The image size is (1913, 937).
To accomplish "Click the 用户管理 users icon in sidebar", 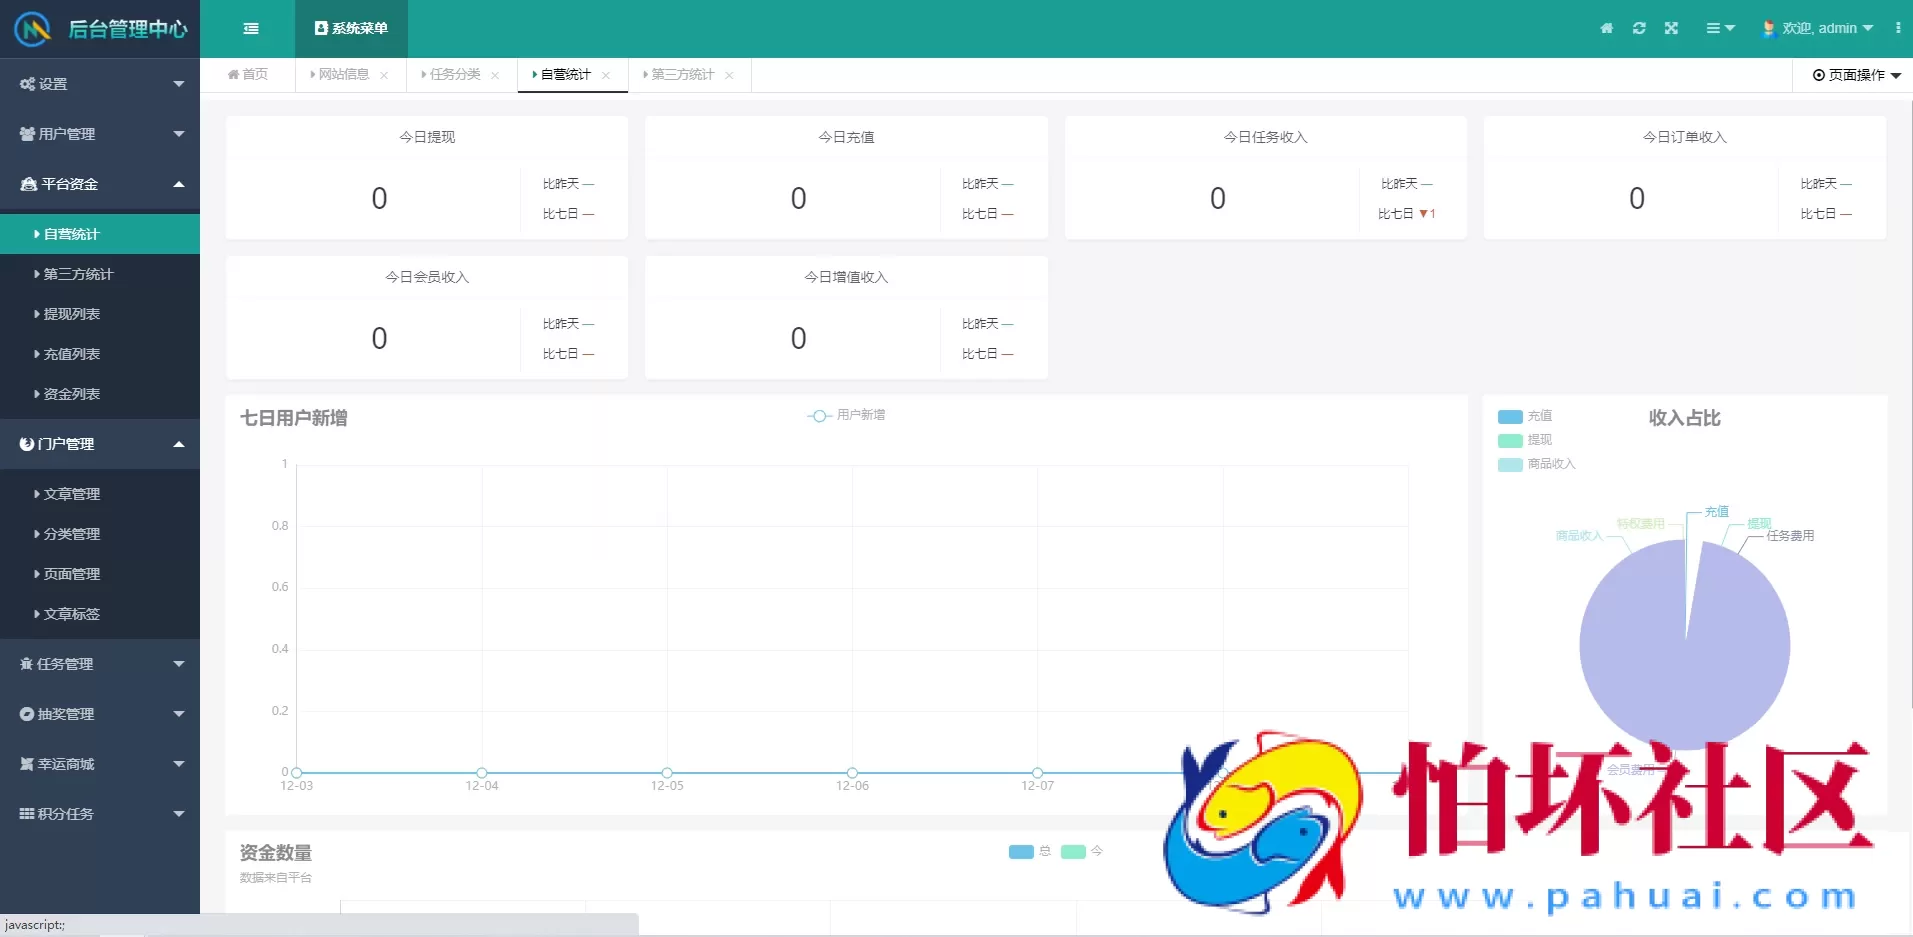I will click(25, 133).
